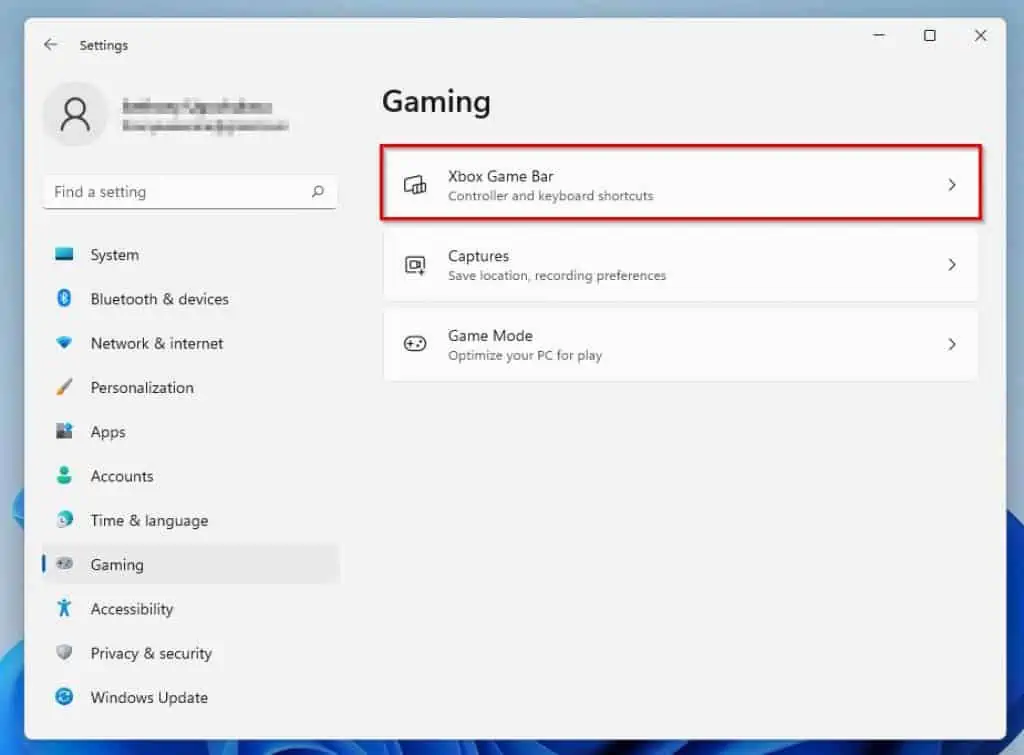
Task: Click the Personalization paintbrush icon
Action: click(65, 387)
